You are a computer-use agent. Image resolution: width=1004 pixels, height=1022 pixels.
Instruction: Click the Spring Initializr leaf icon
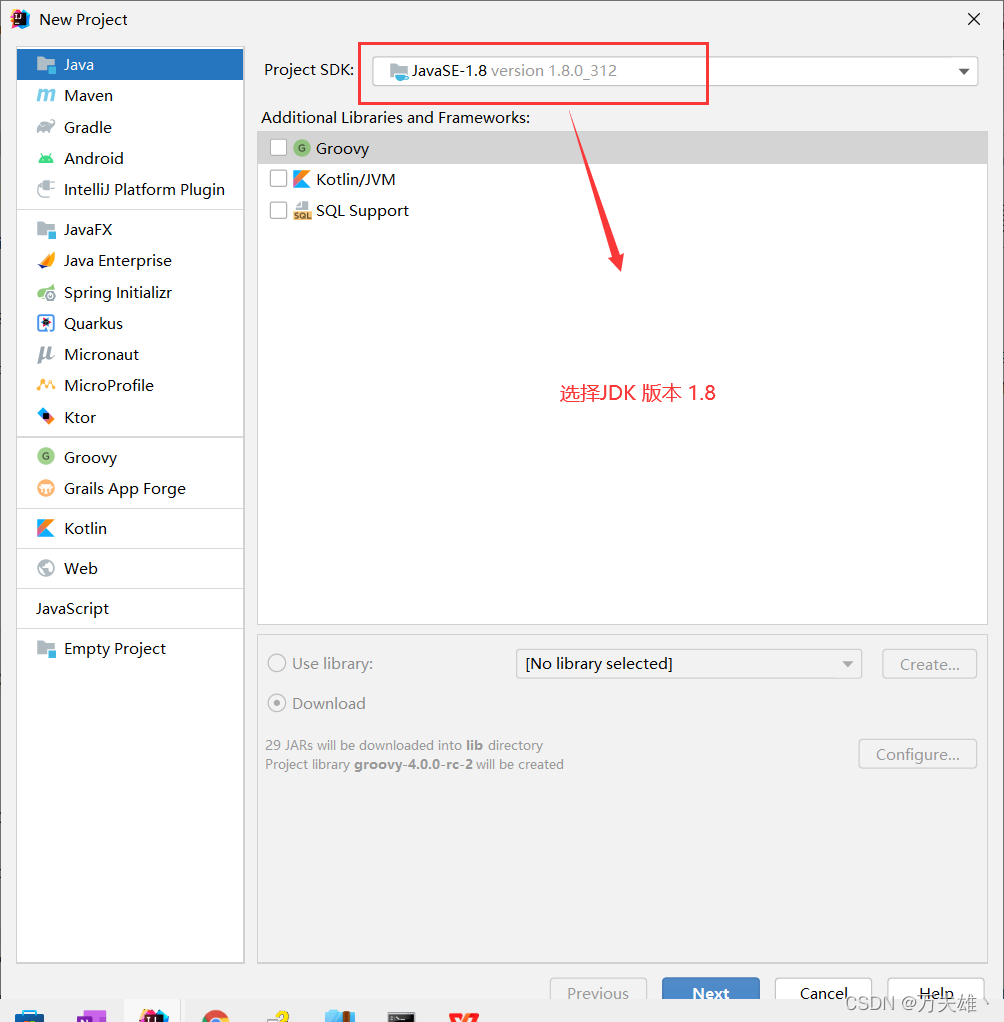point(46,293)
